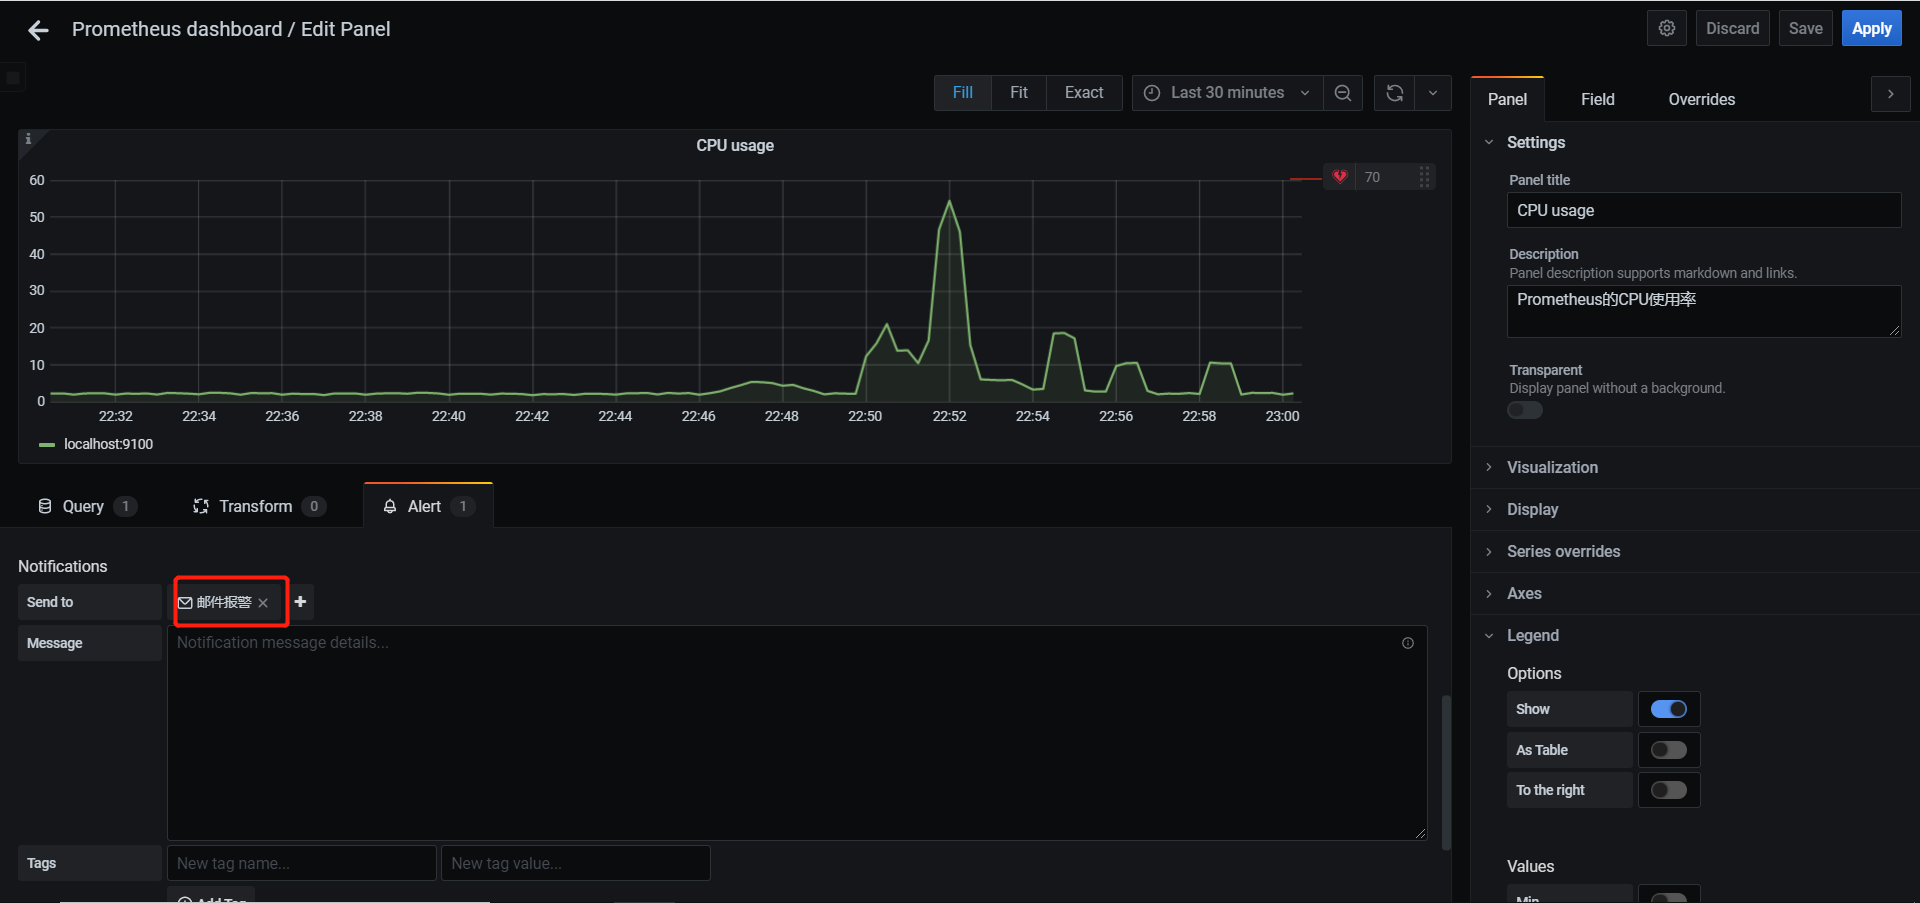Click the zoom out time range icon

pos(1343,93)
